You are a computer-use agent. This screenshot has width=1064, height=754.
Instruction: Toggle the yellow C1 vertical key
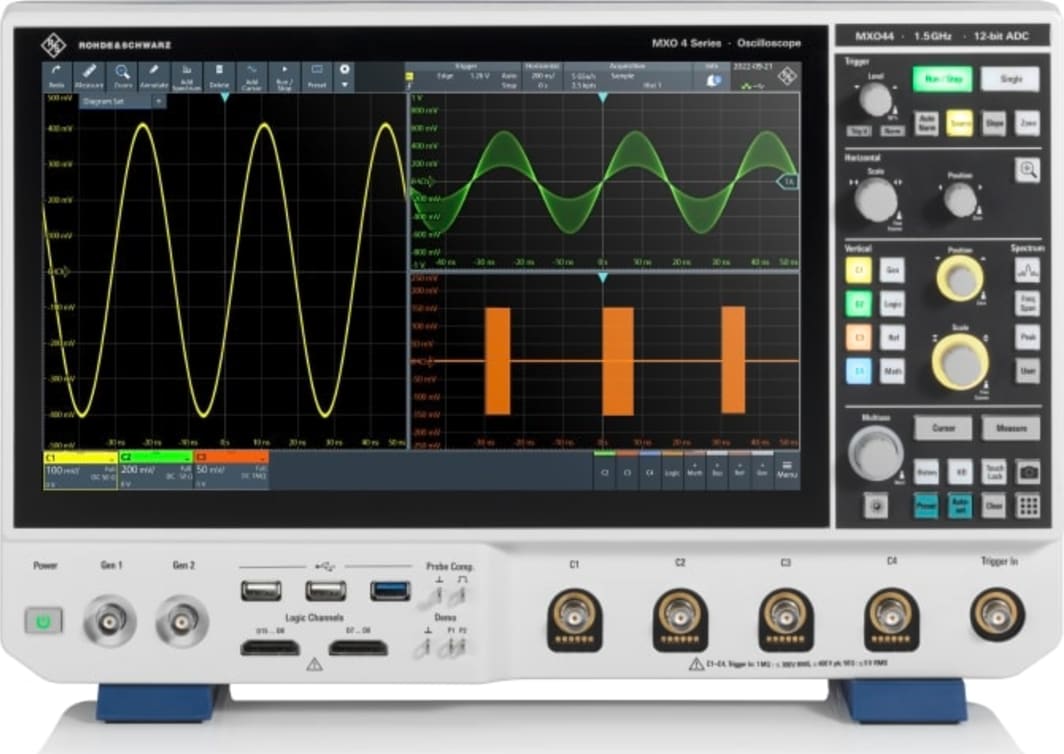point(858,270)
